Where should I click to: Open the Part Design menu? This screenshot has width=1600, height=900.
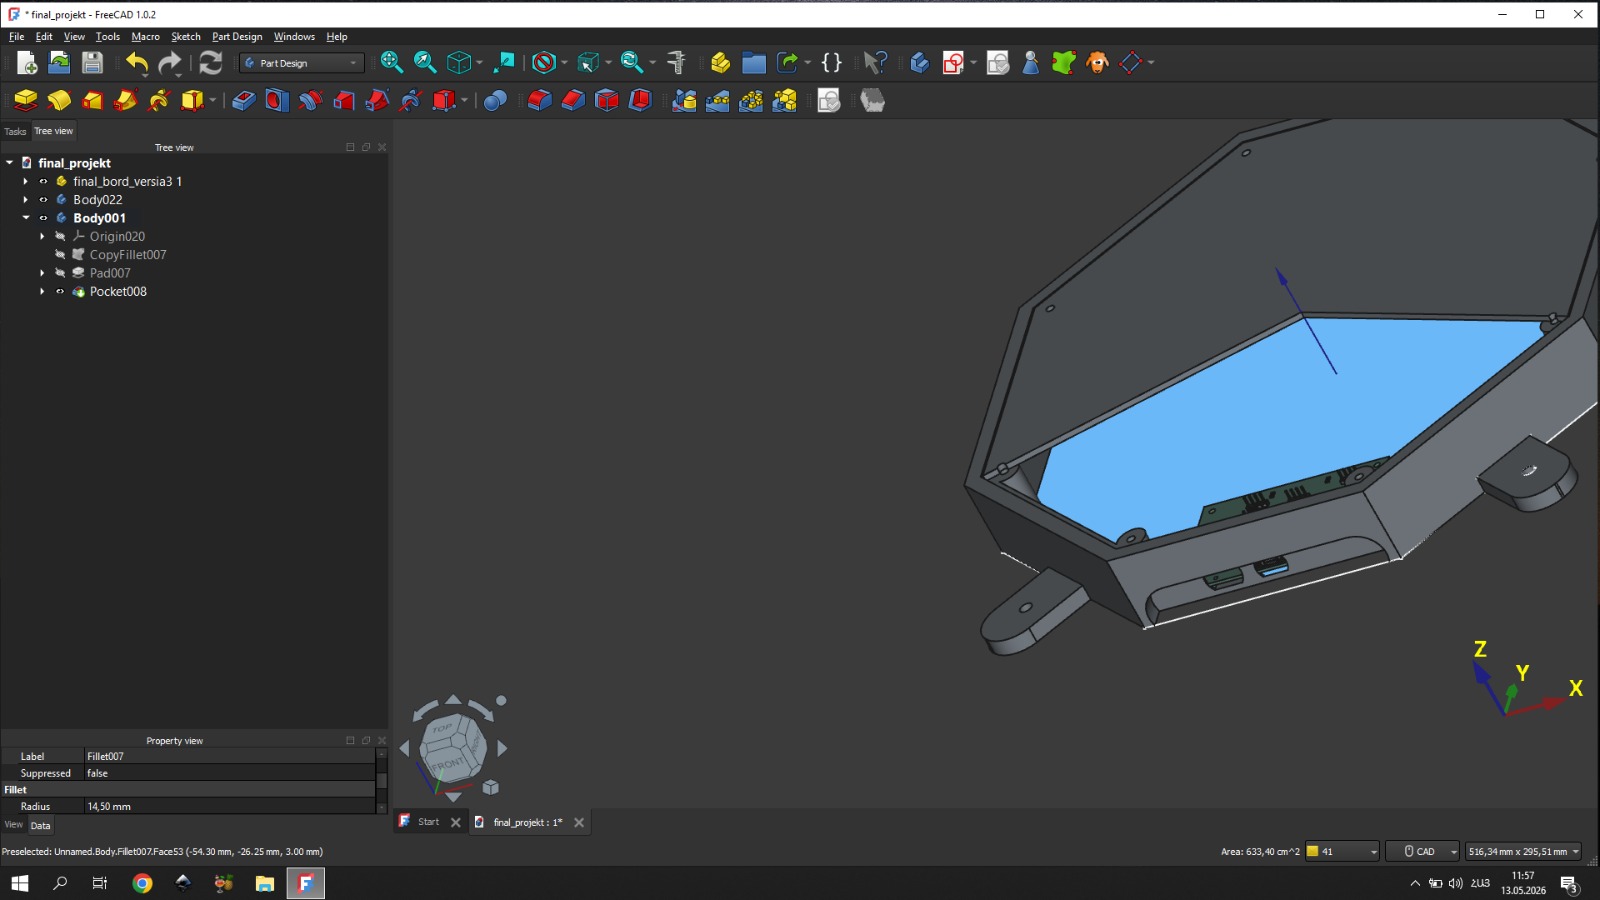click(237, 37)
